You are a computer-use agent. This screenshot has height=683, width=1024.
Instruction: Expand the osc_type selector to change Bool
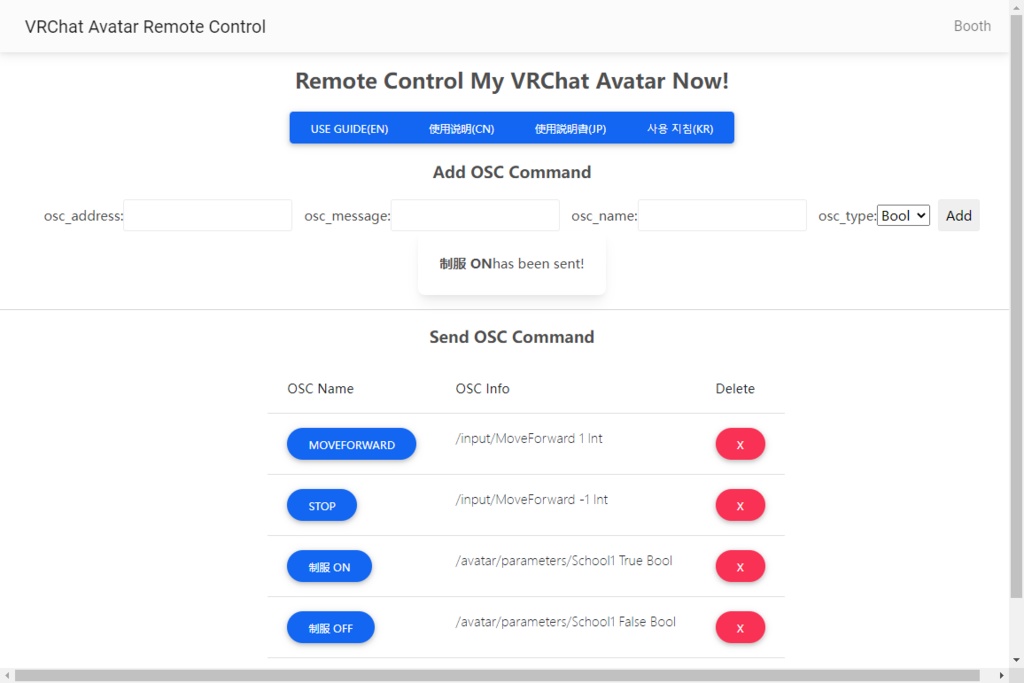[x=903, y=215]
